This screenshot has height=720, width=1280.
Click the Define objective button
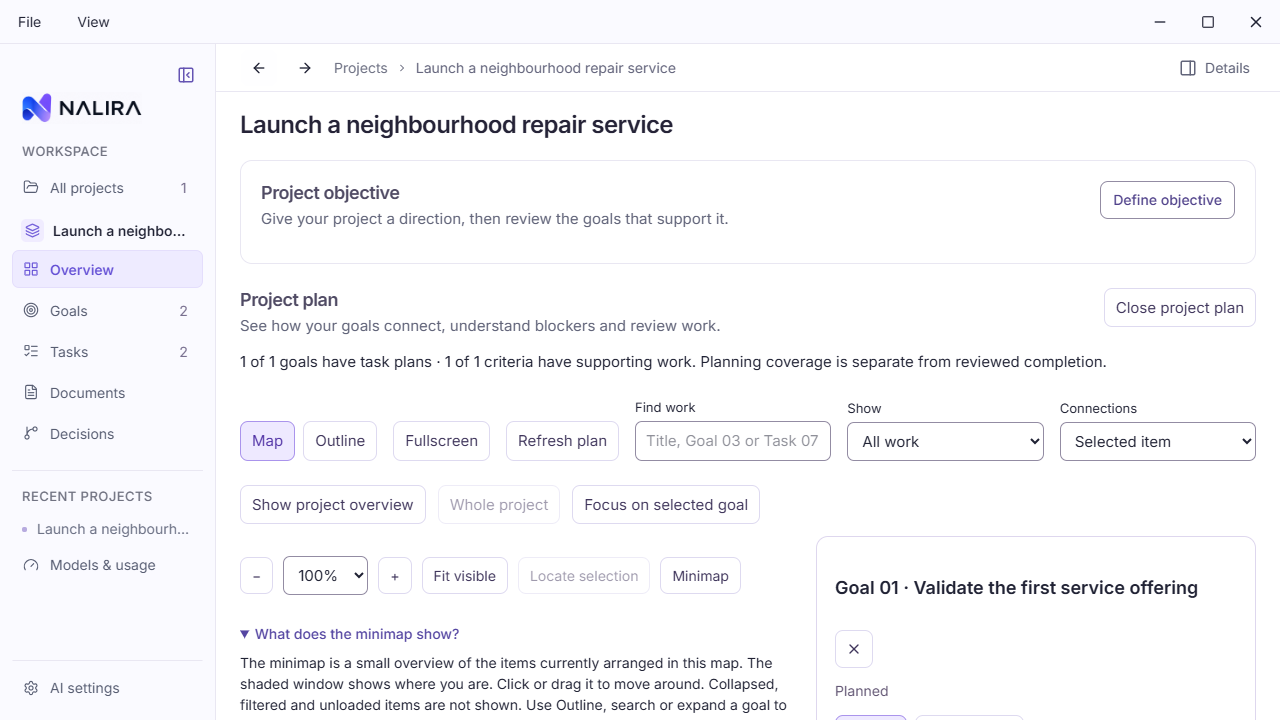(x=1167, y=200)
